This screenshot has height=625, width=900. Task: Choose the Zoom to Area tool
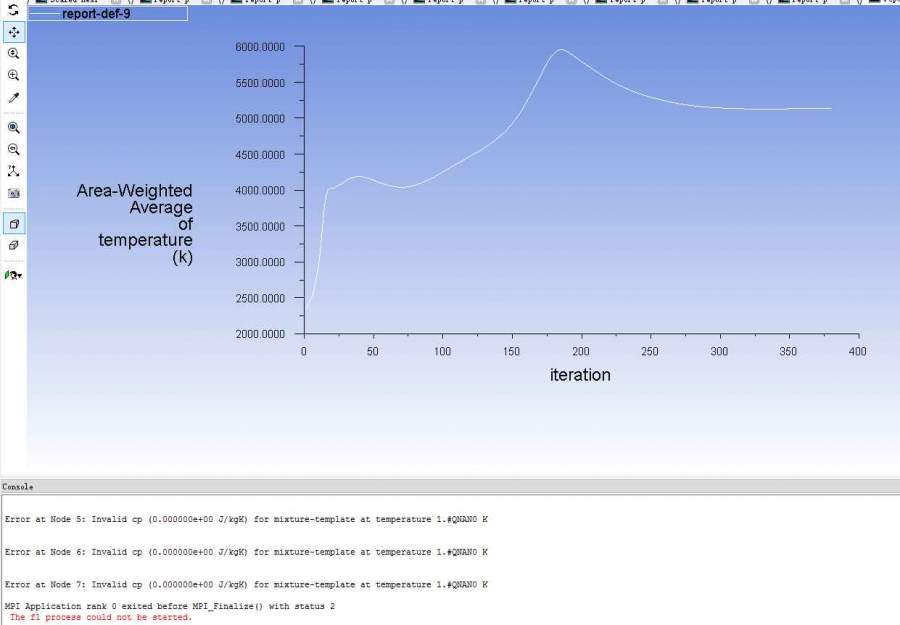pos(13,76)
